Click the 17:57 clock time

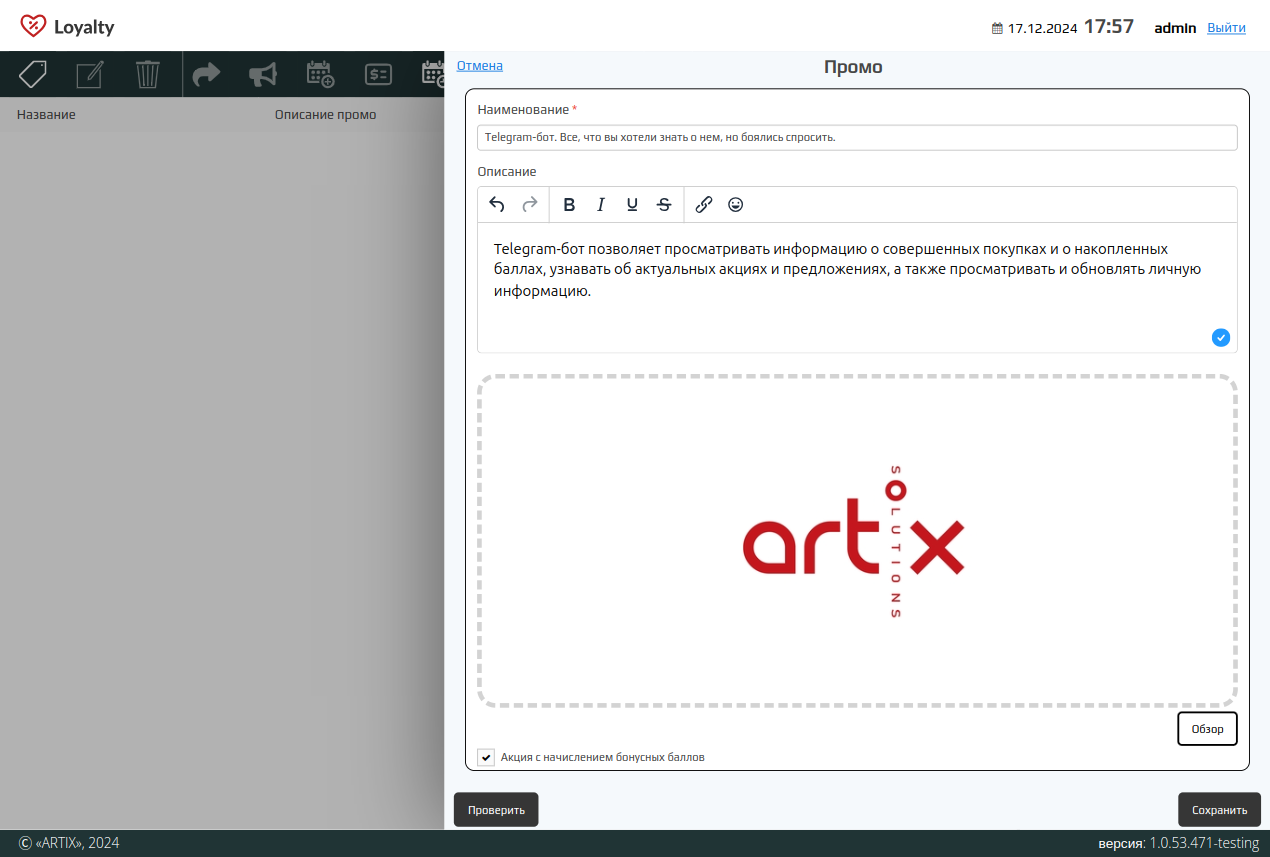[x=1109, y=27]
